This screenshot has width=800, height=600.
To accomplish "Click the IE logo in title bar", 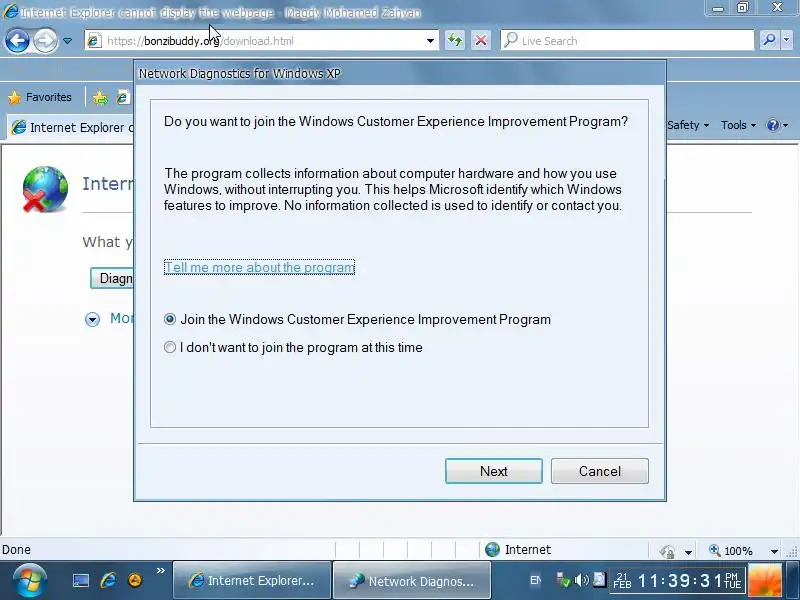I will tap(10, 11).
